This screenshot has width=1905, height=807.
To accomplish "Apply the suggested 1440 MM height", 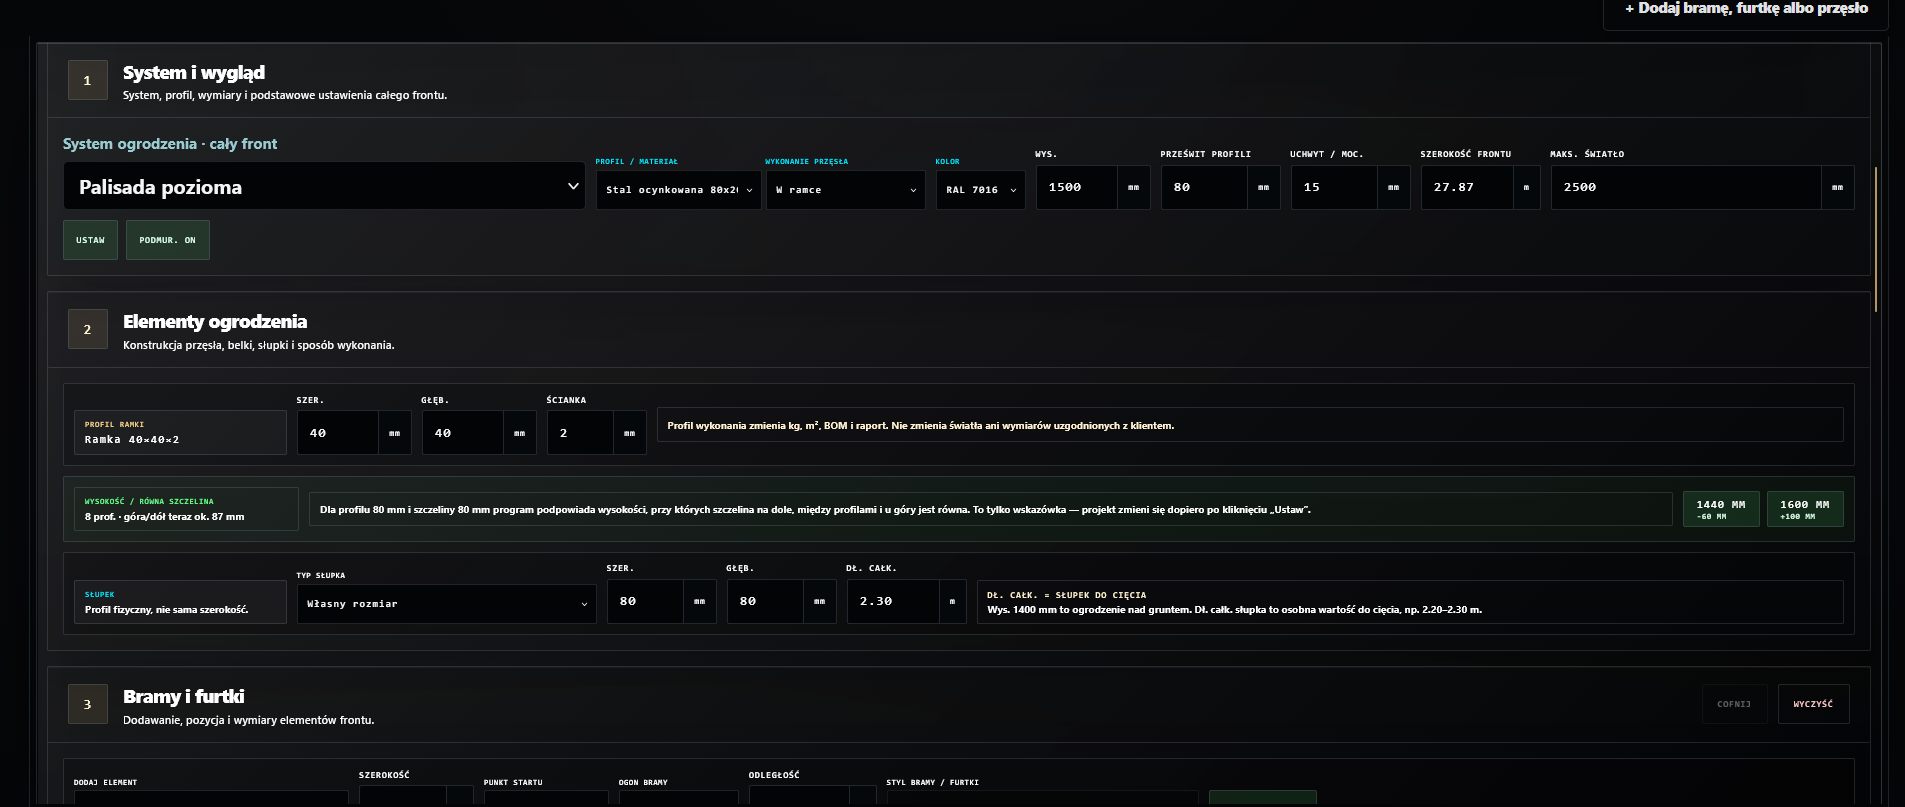I will pos(1721,509).
